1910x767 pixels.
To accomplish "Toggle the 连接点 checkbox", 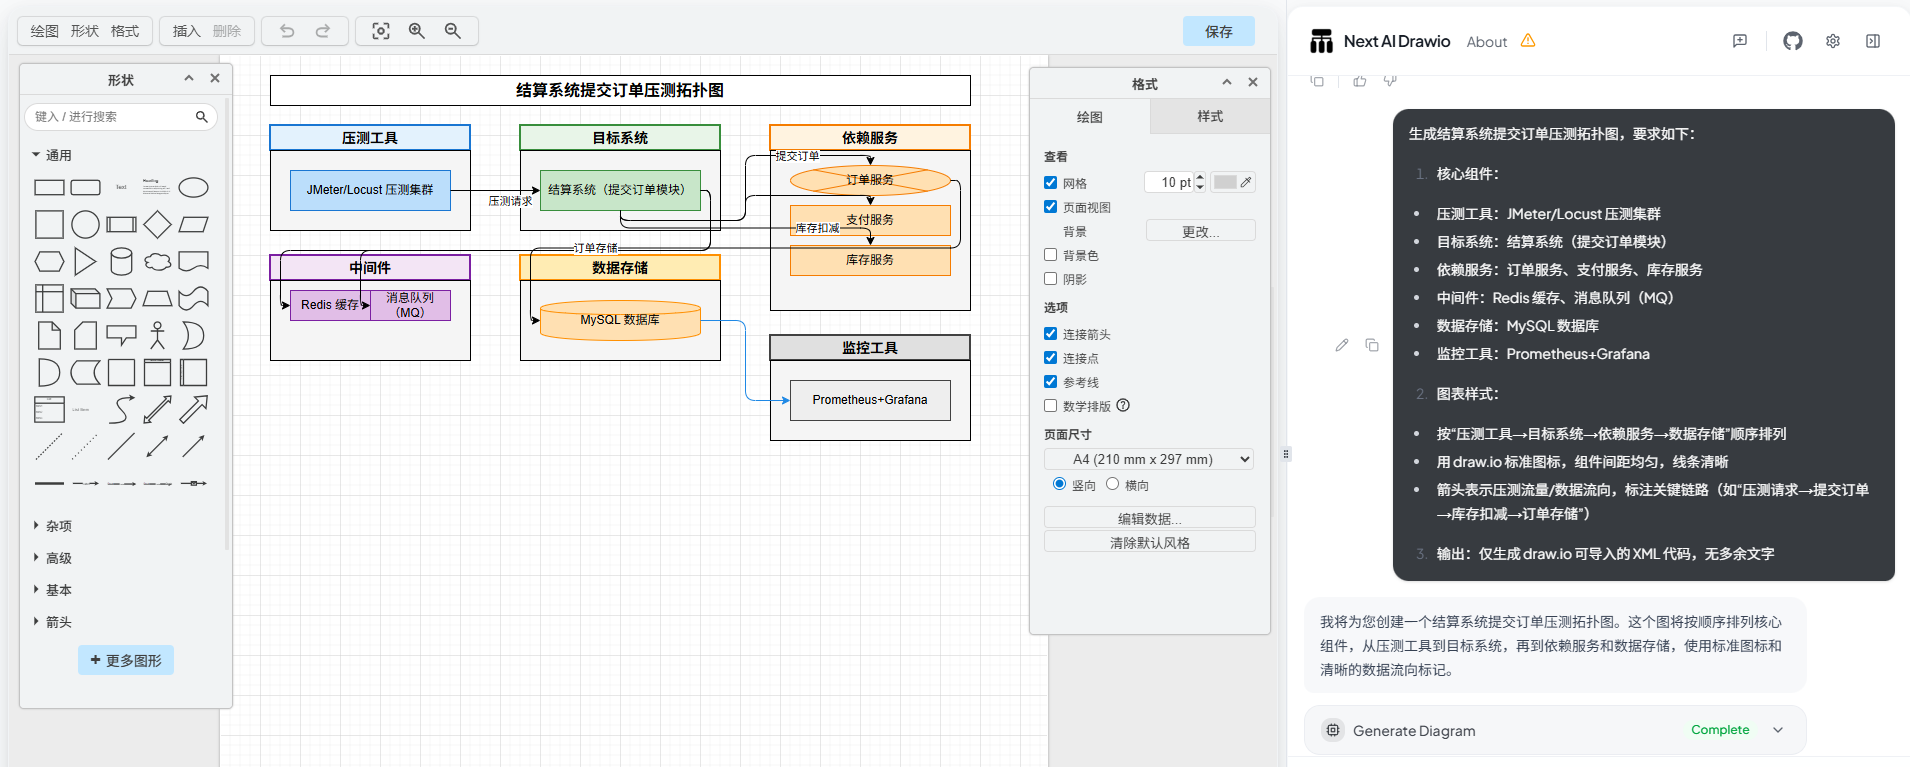I will tap(1050, 358).
